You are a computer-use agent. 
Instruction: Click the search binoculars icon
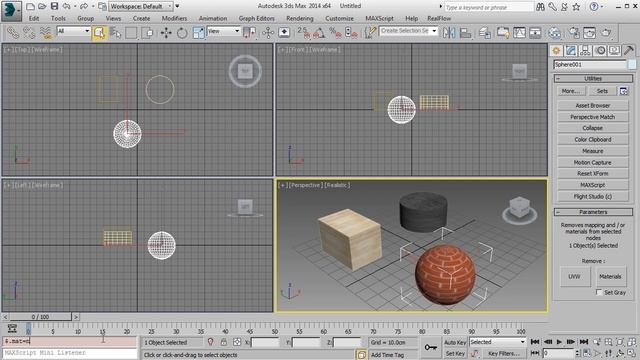[540, 7]
